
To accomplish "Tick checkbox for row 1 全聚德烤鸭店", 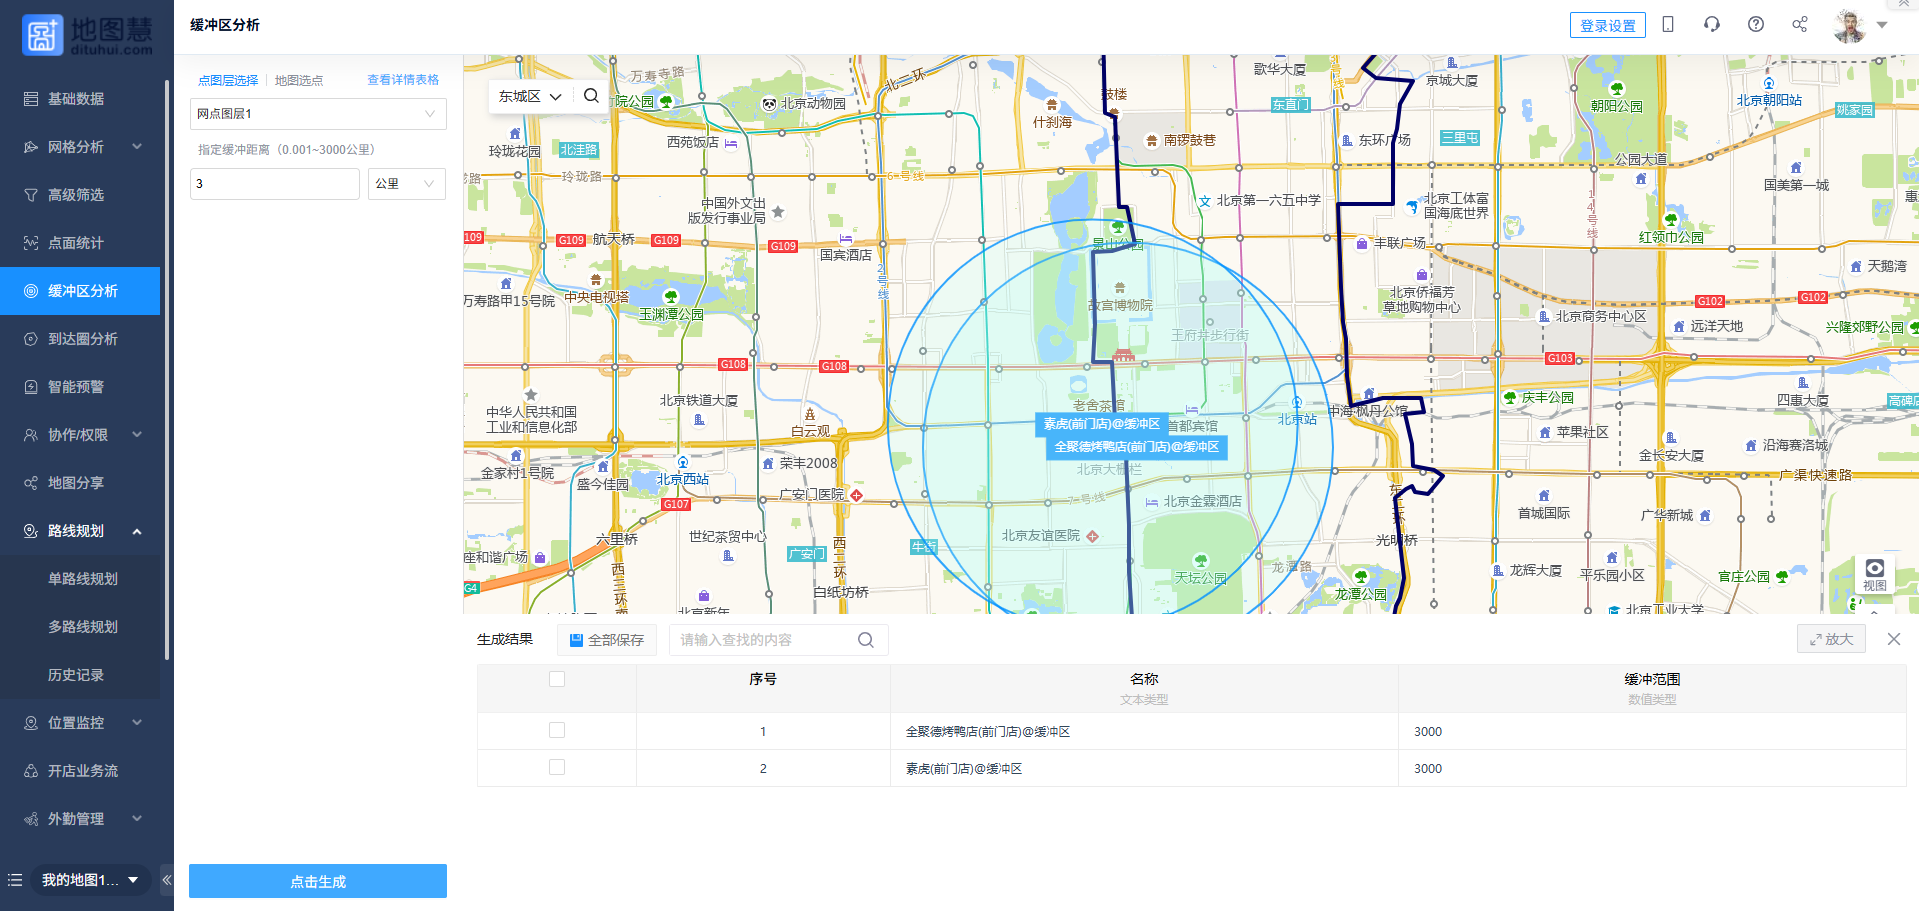I will point(557,731).
